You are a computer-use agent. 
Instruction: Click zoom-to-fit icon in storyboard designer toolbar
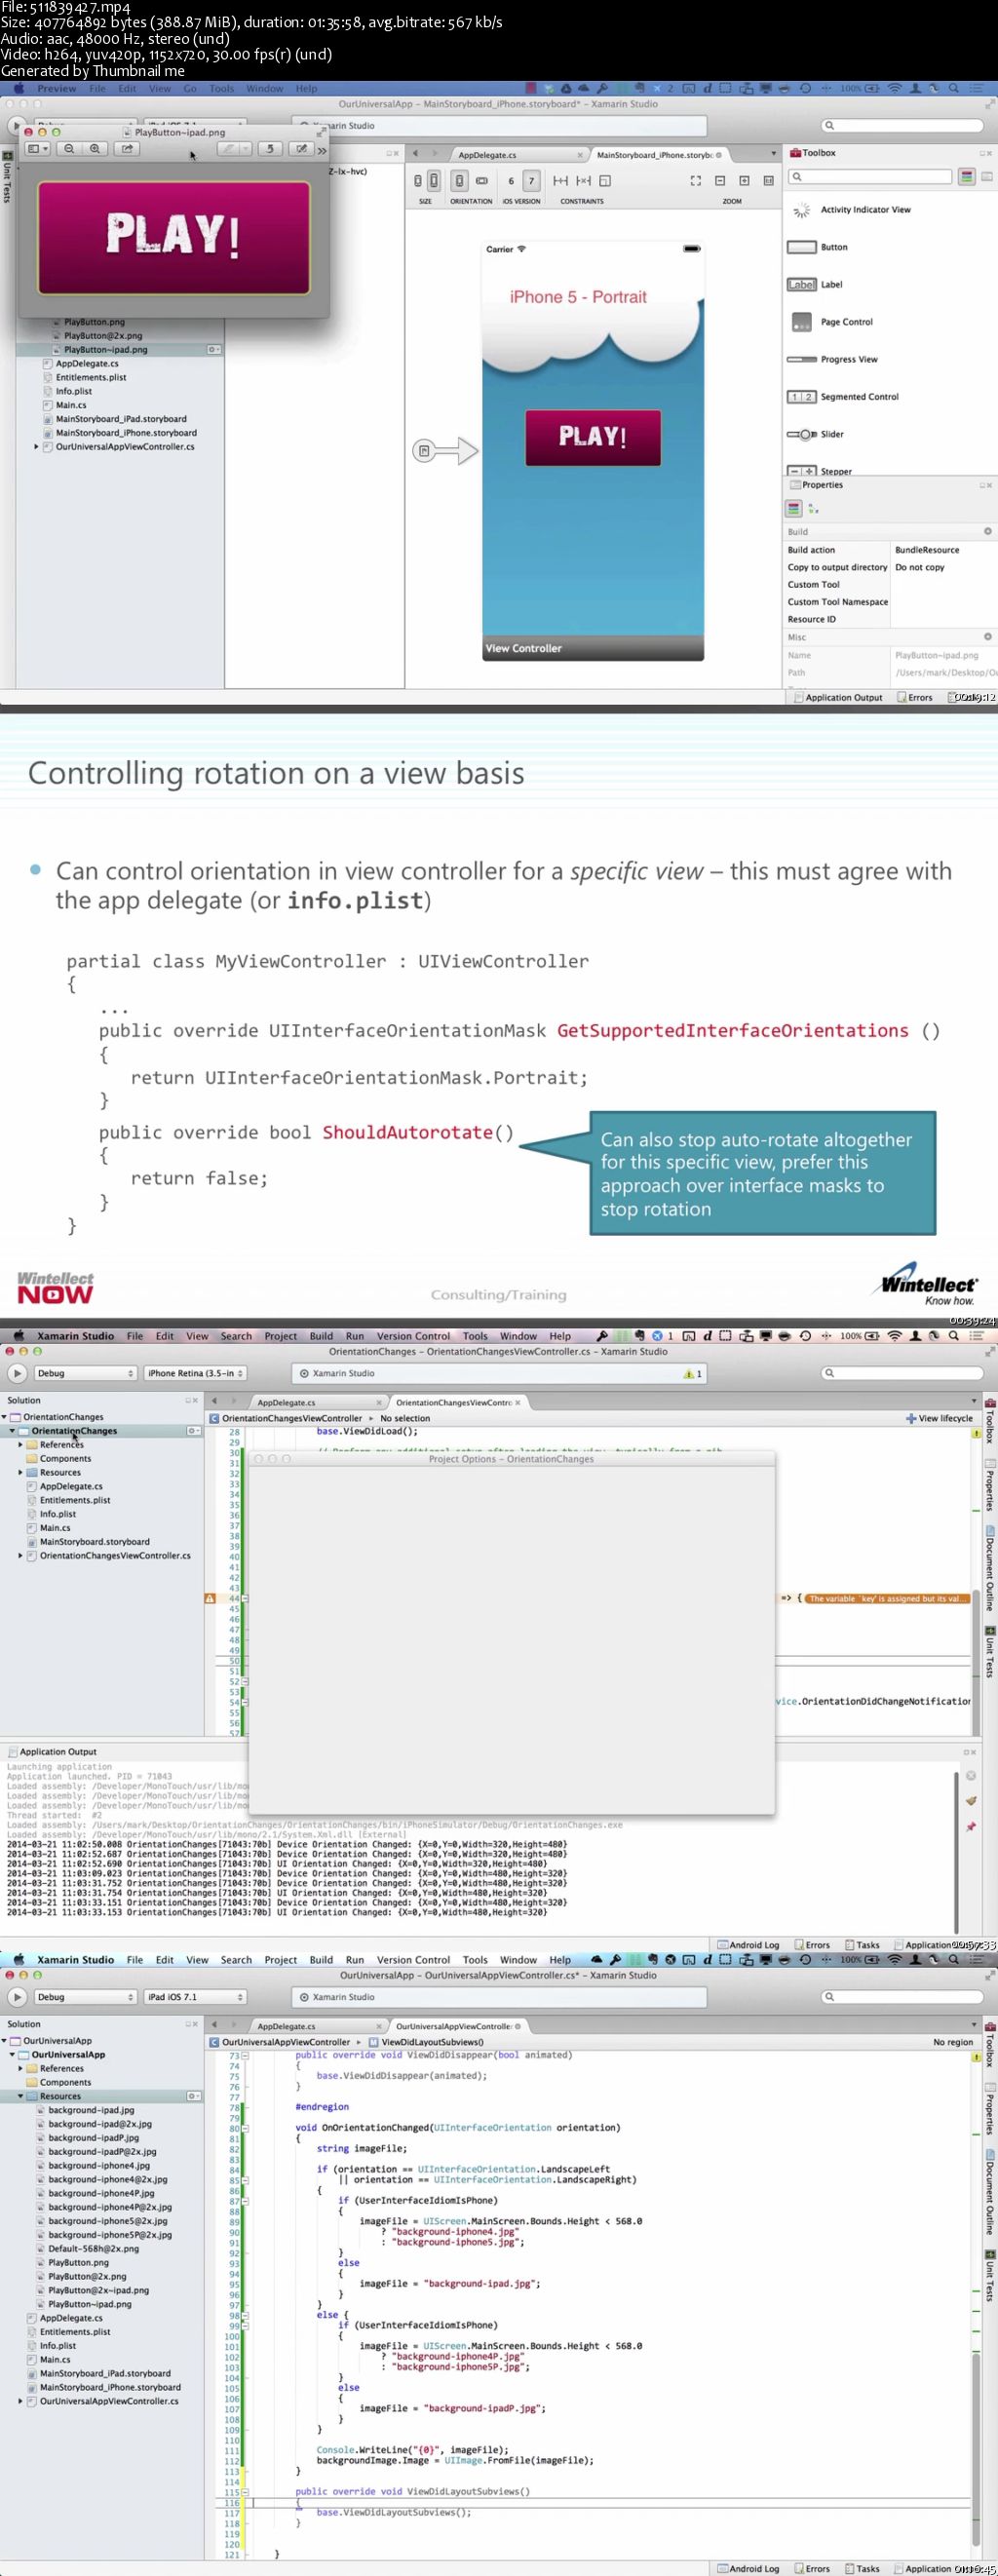pyautogui.click(x=696, y=181)
